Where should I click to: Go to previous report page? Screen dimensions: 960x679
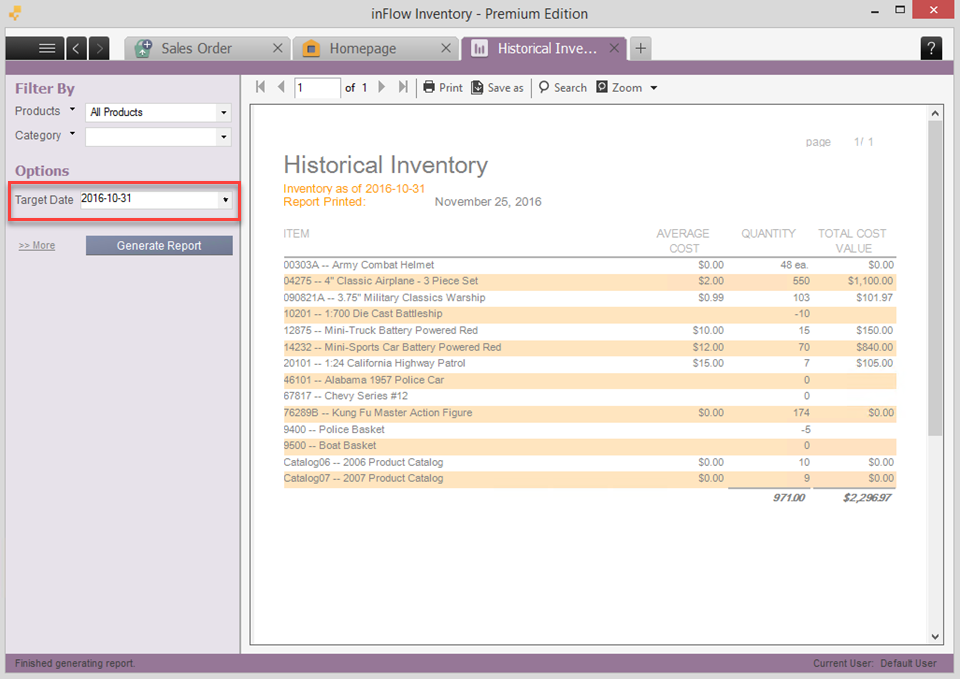point(281,87)
